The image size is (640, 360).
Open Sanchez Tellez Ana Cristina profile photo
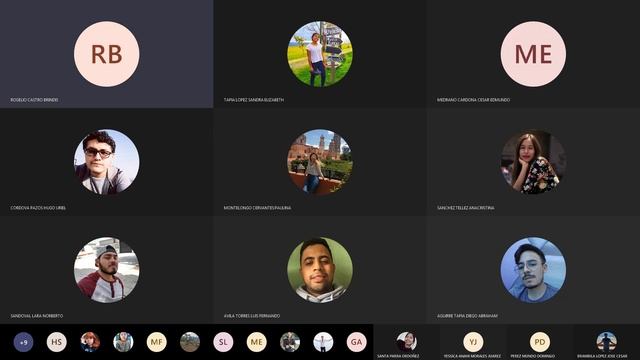click(x=533, y=162)
